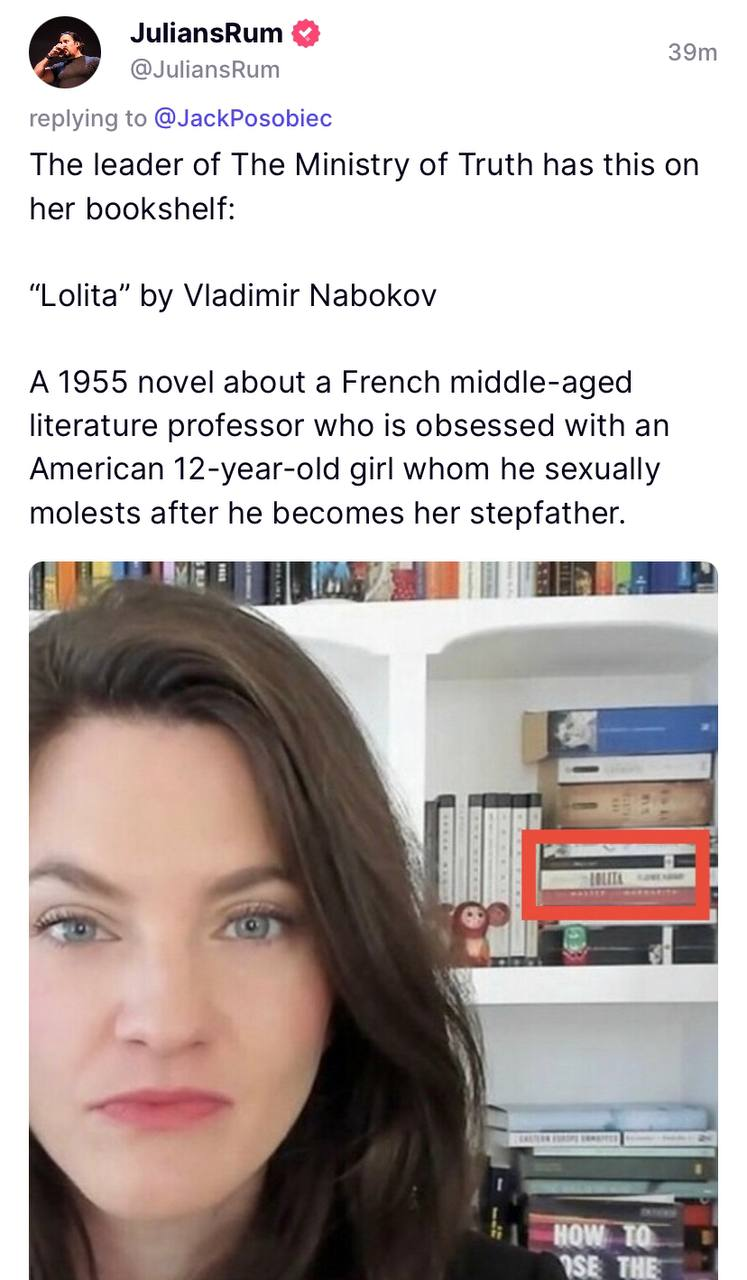The image size is (747, 1280).
Task: Click the small green figurine below red box
Action: (x=575, y=945)
